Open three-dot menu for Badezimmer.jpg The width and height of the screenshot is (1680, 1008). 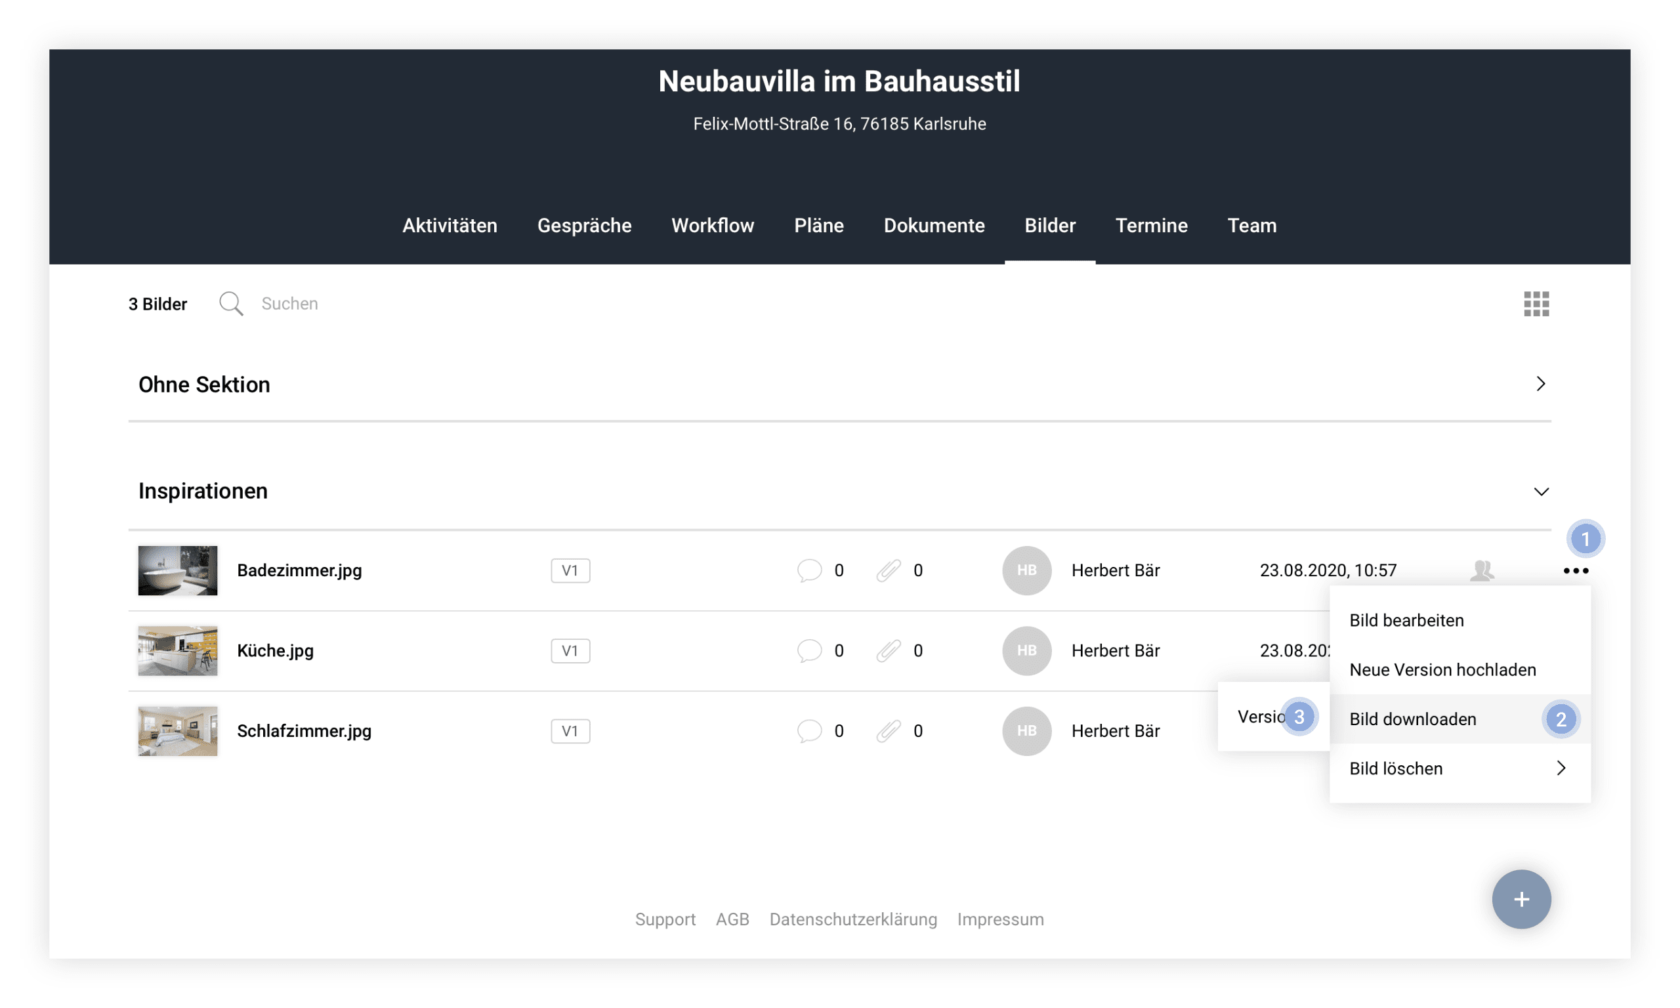click(1575, 571)
